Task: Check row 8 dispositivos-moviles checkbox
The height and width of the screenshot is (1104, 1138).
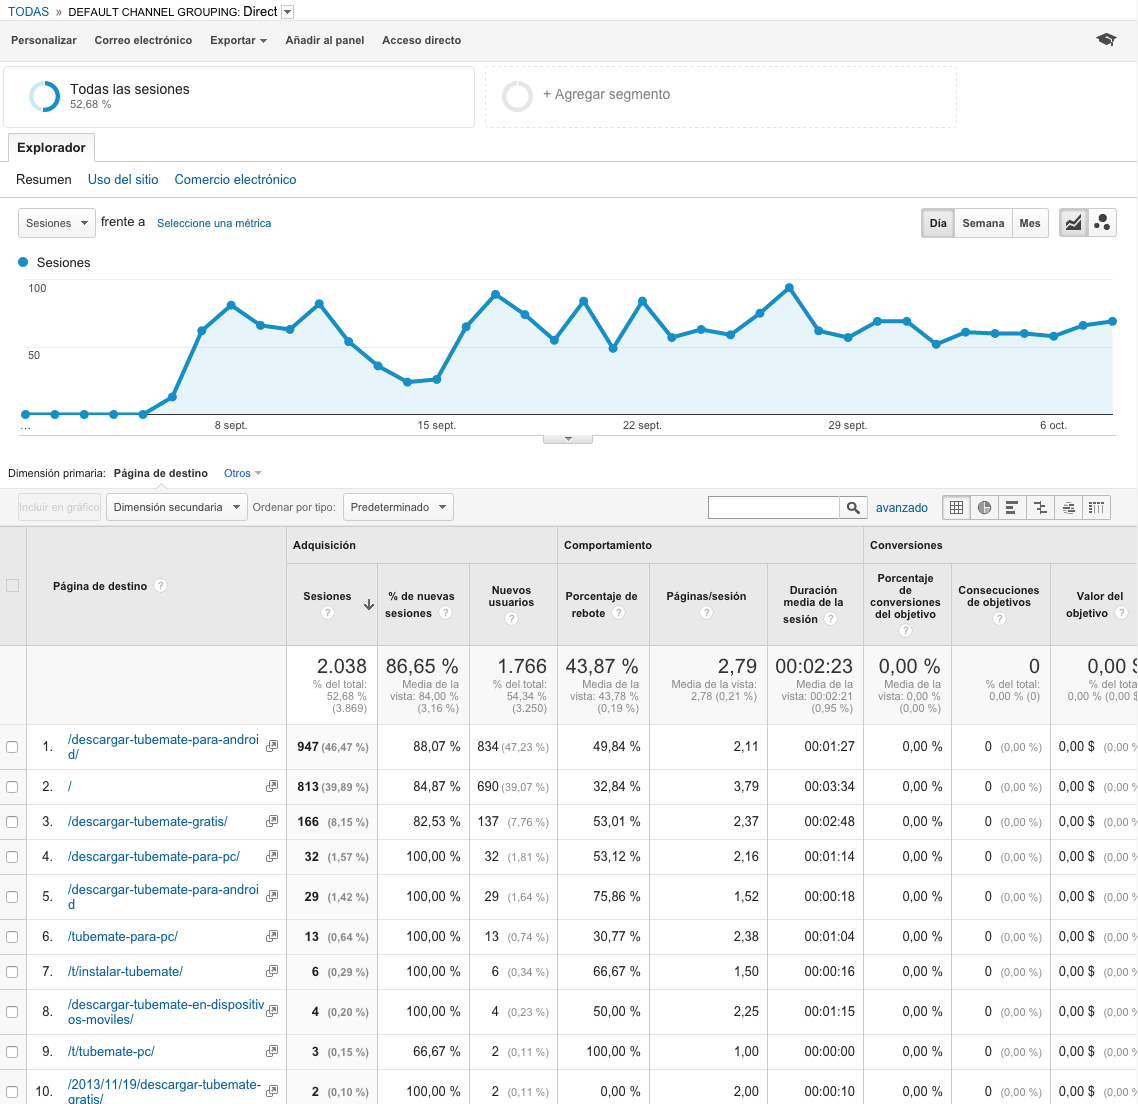Action: (12, 1012)
